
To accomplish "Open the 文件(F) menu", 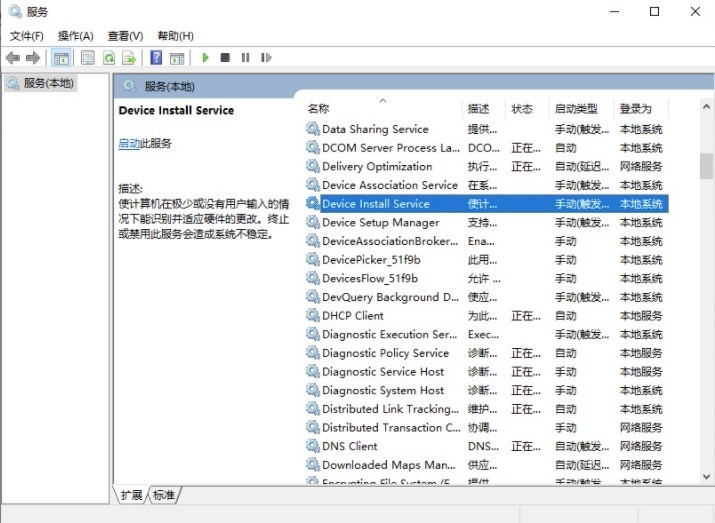I will pyautogui.click(x=27, y=36).
